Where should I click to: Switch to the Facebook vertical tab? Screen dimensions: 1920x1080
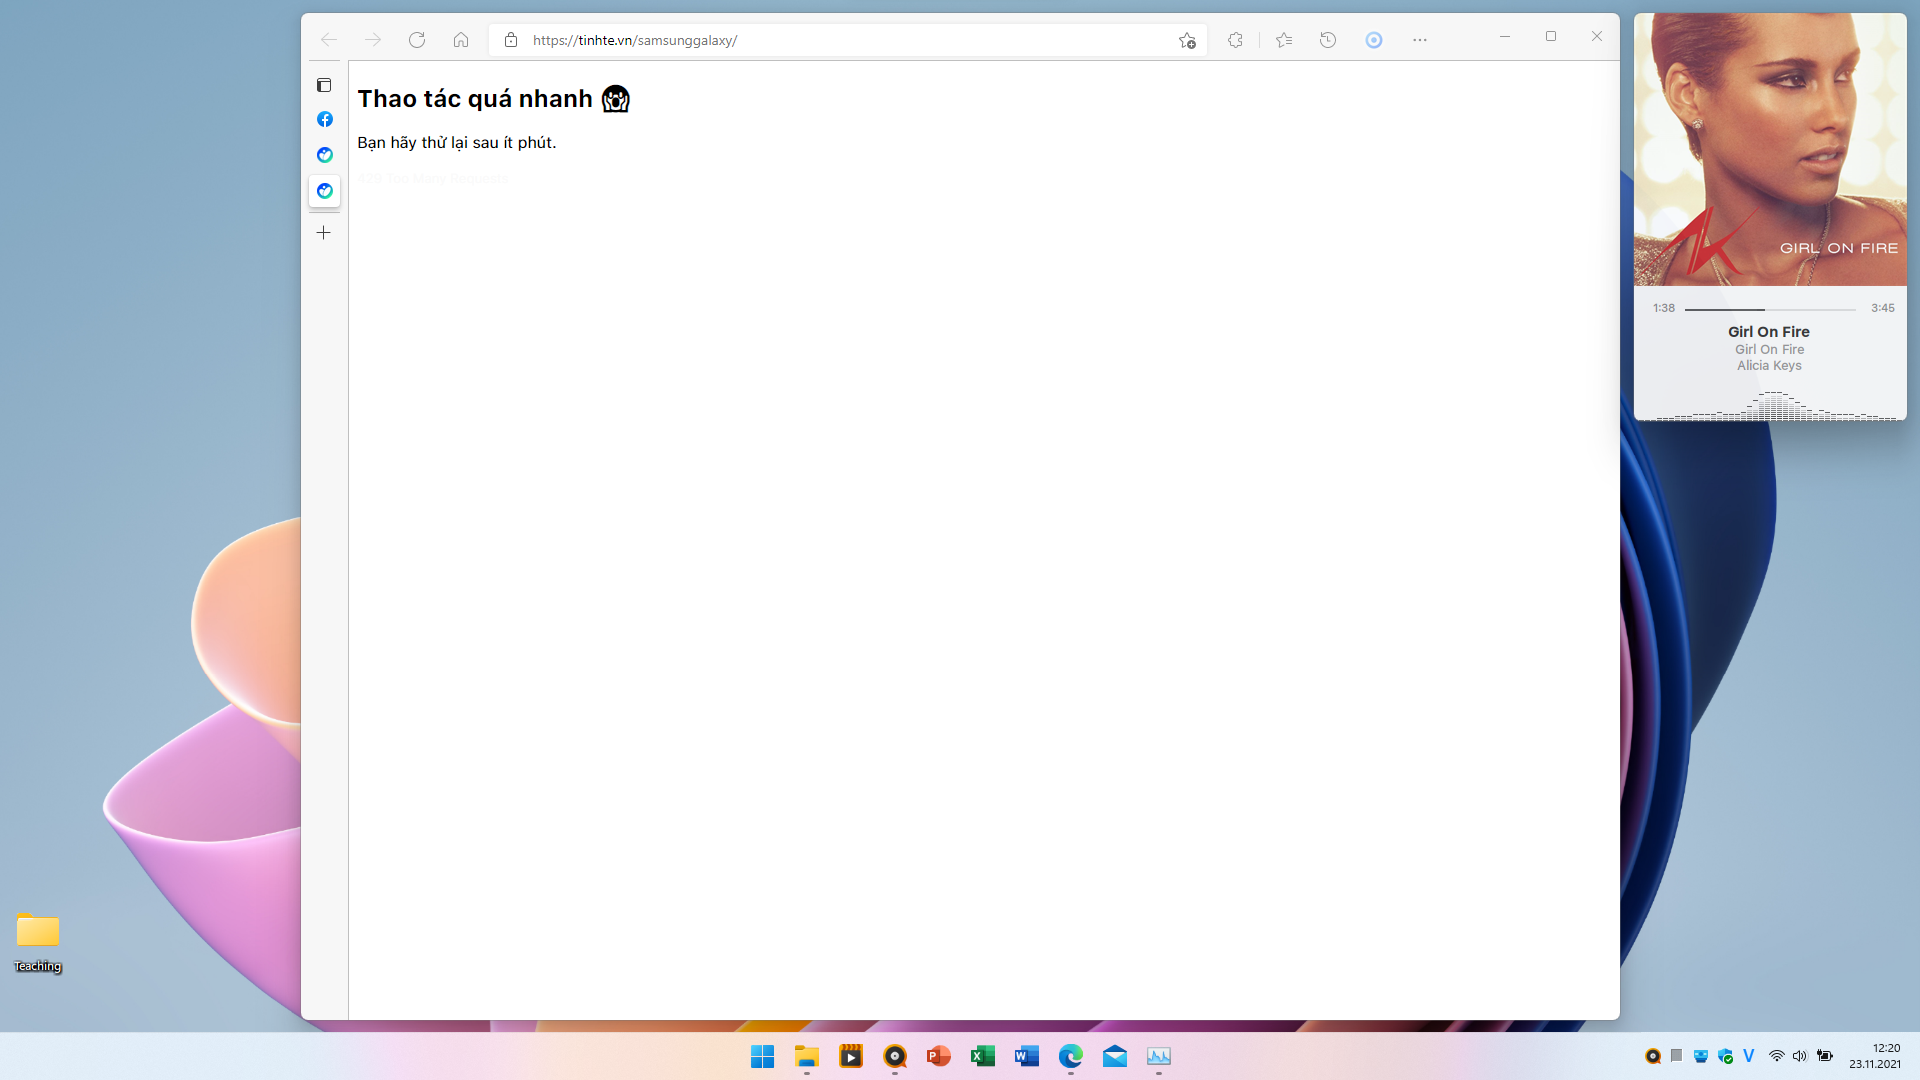[x=325, y=119]
